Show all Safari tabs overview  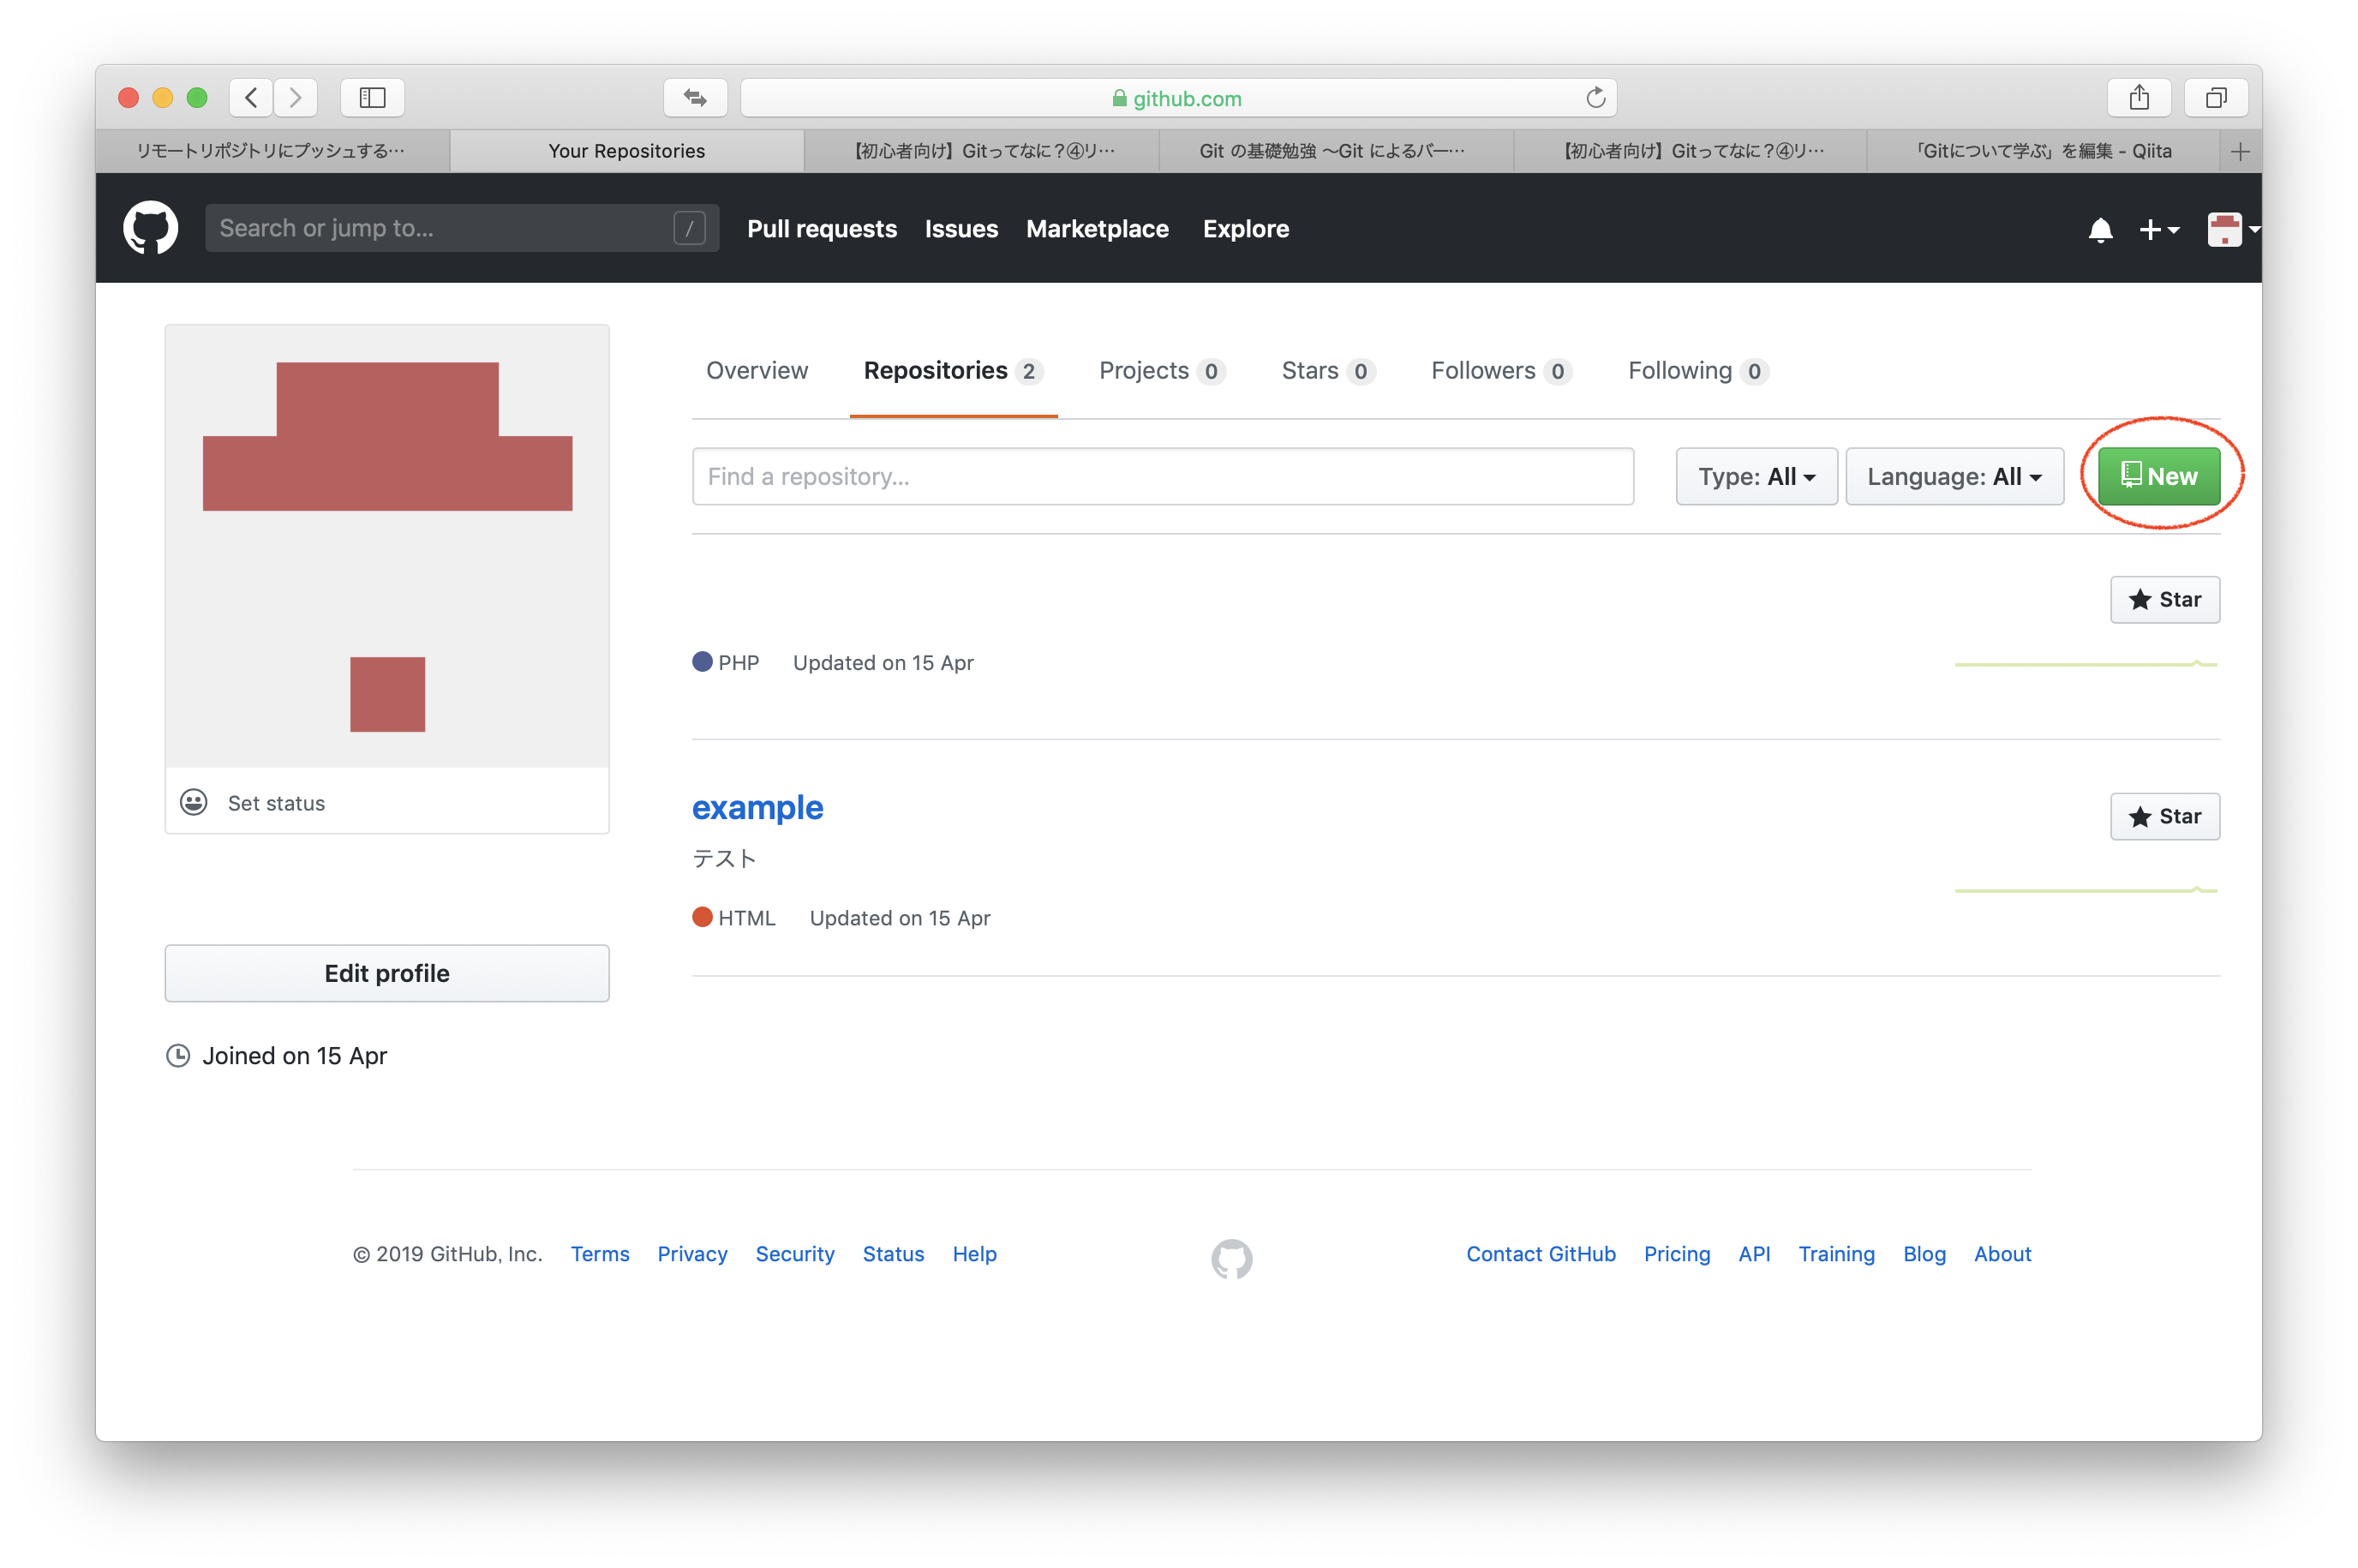pyautogui.click(x=2216, y=98)
